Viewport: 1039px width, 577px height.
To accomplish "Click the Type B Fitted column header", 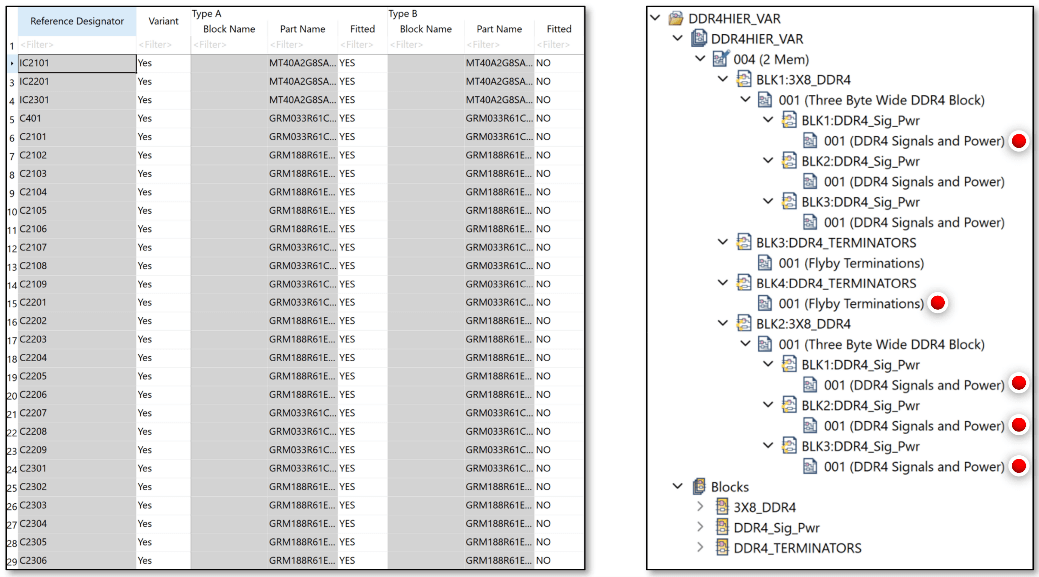I will pyautogui.click(x=559, y=29).
